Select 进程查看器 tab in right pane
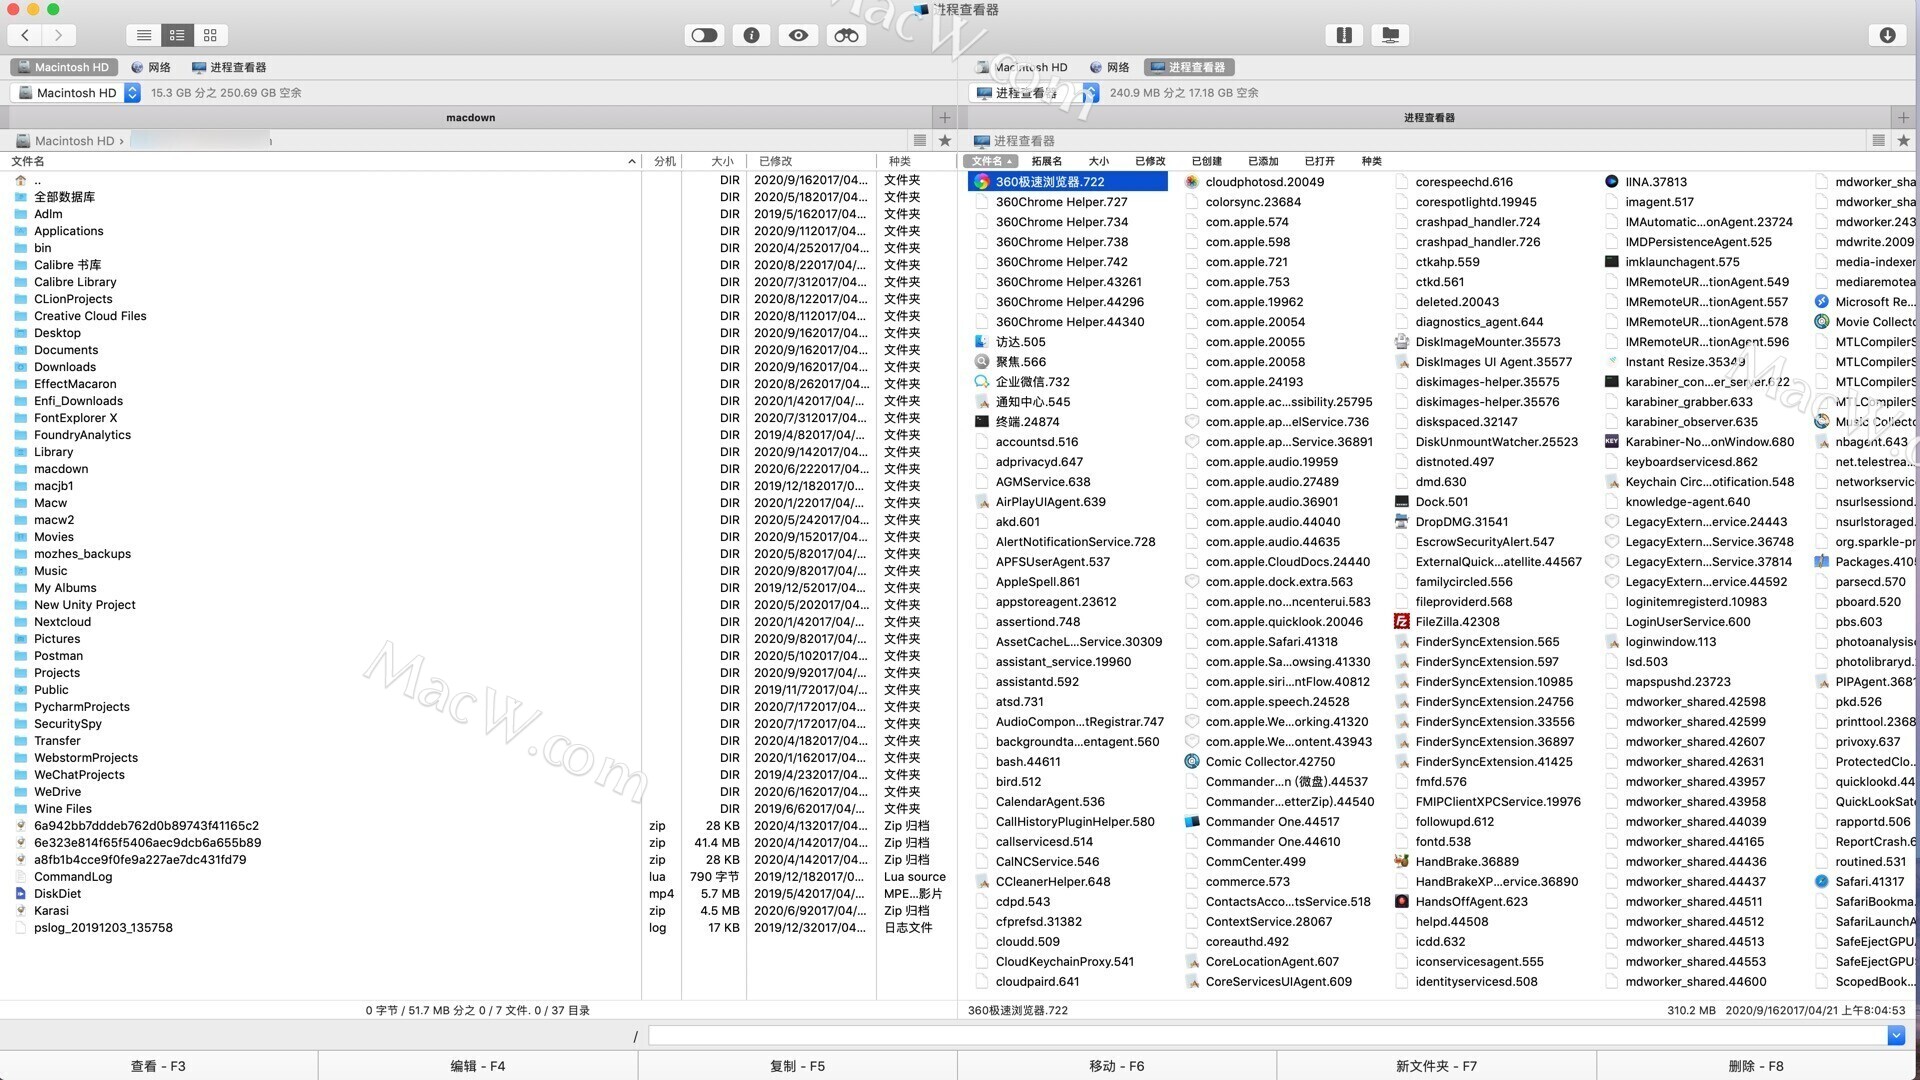The width and height of the screenshot is (1920, 1080). point(1188,67)
